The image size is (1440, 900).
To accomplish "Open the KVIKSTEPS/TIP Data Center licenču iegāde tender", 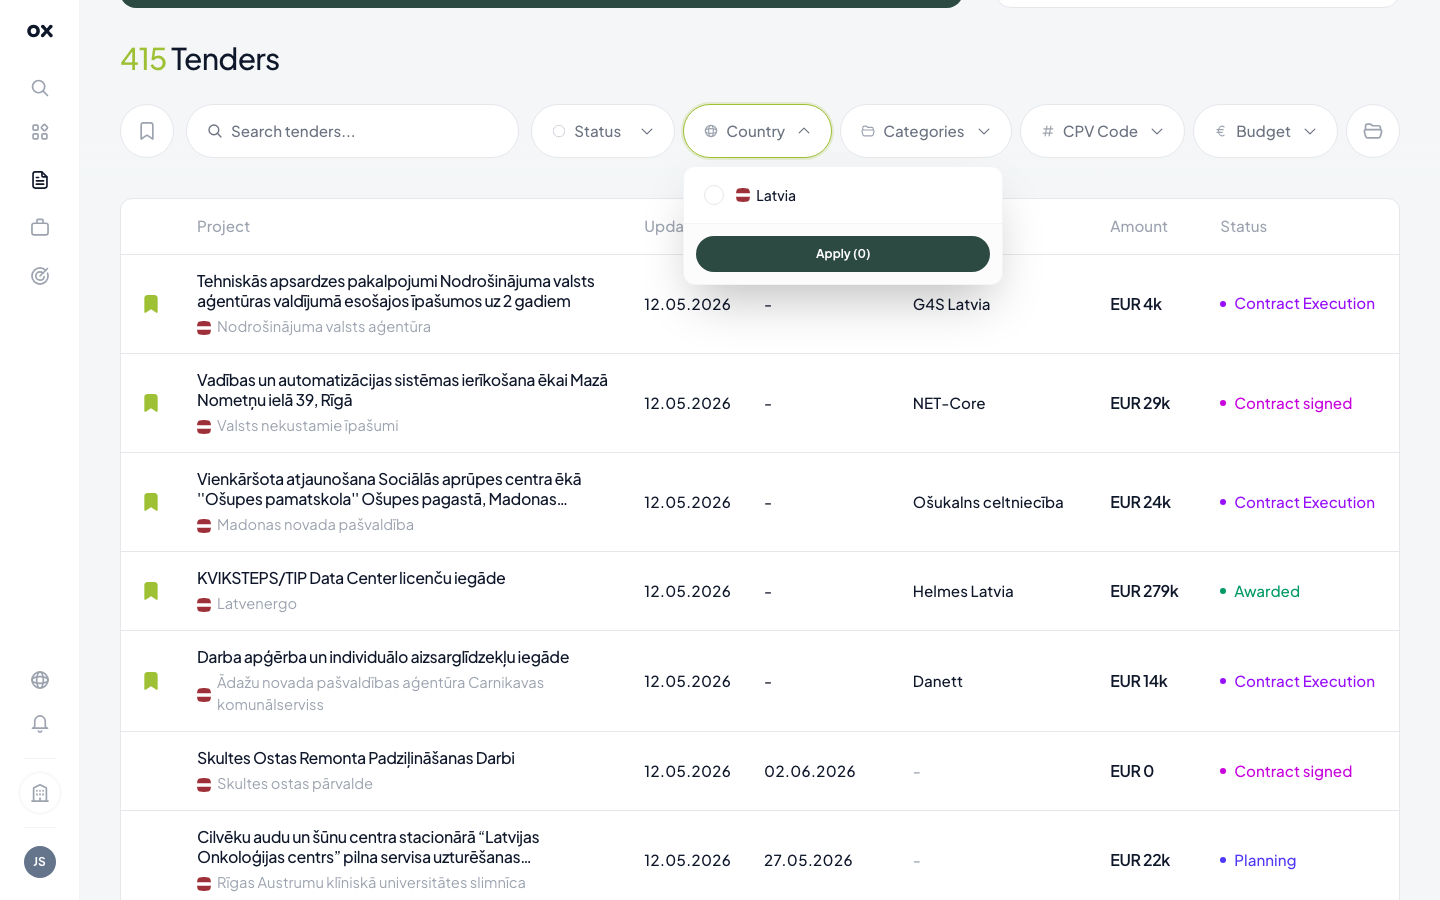I will point(351,578).
